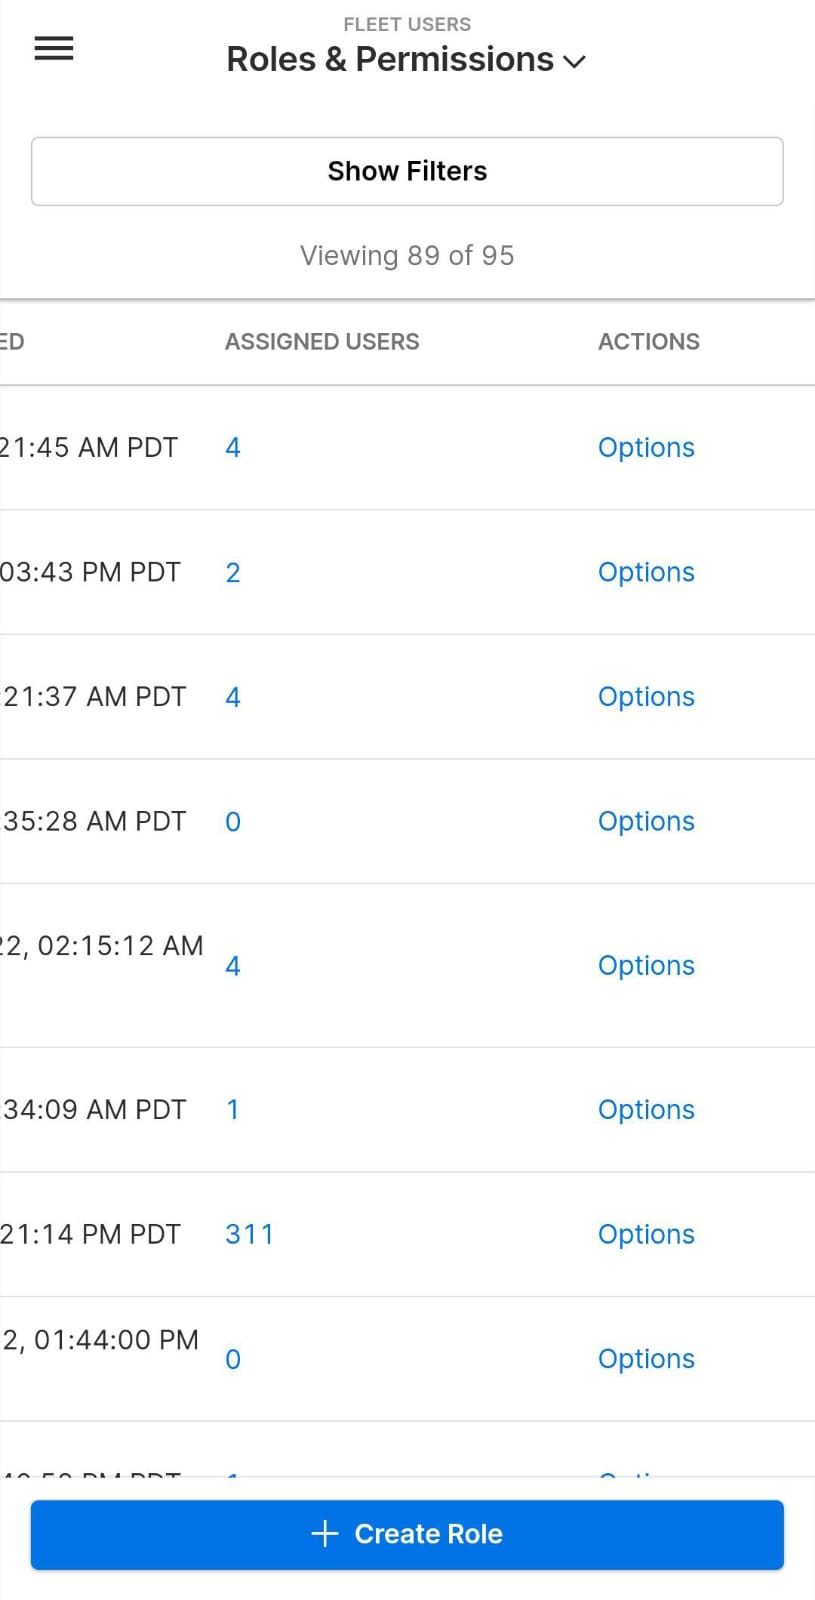The height and width of the screenshot is (1600, 815).
Task: Click assigned users count 2
Action: 233,572
